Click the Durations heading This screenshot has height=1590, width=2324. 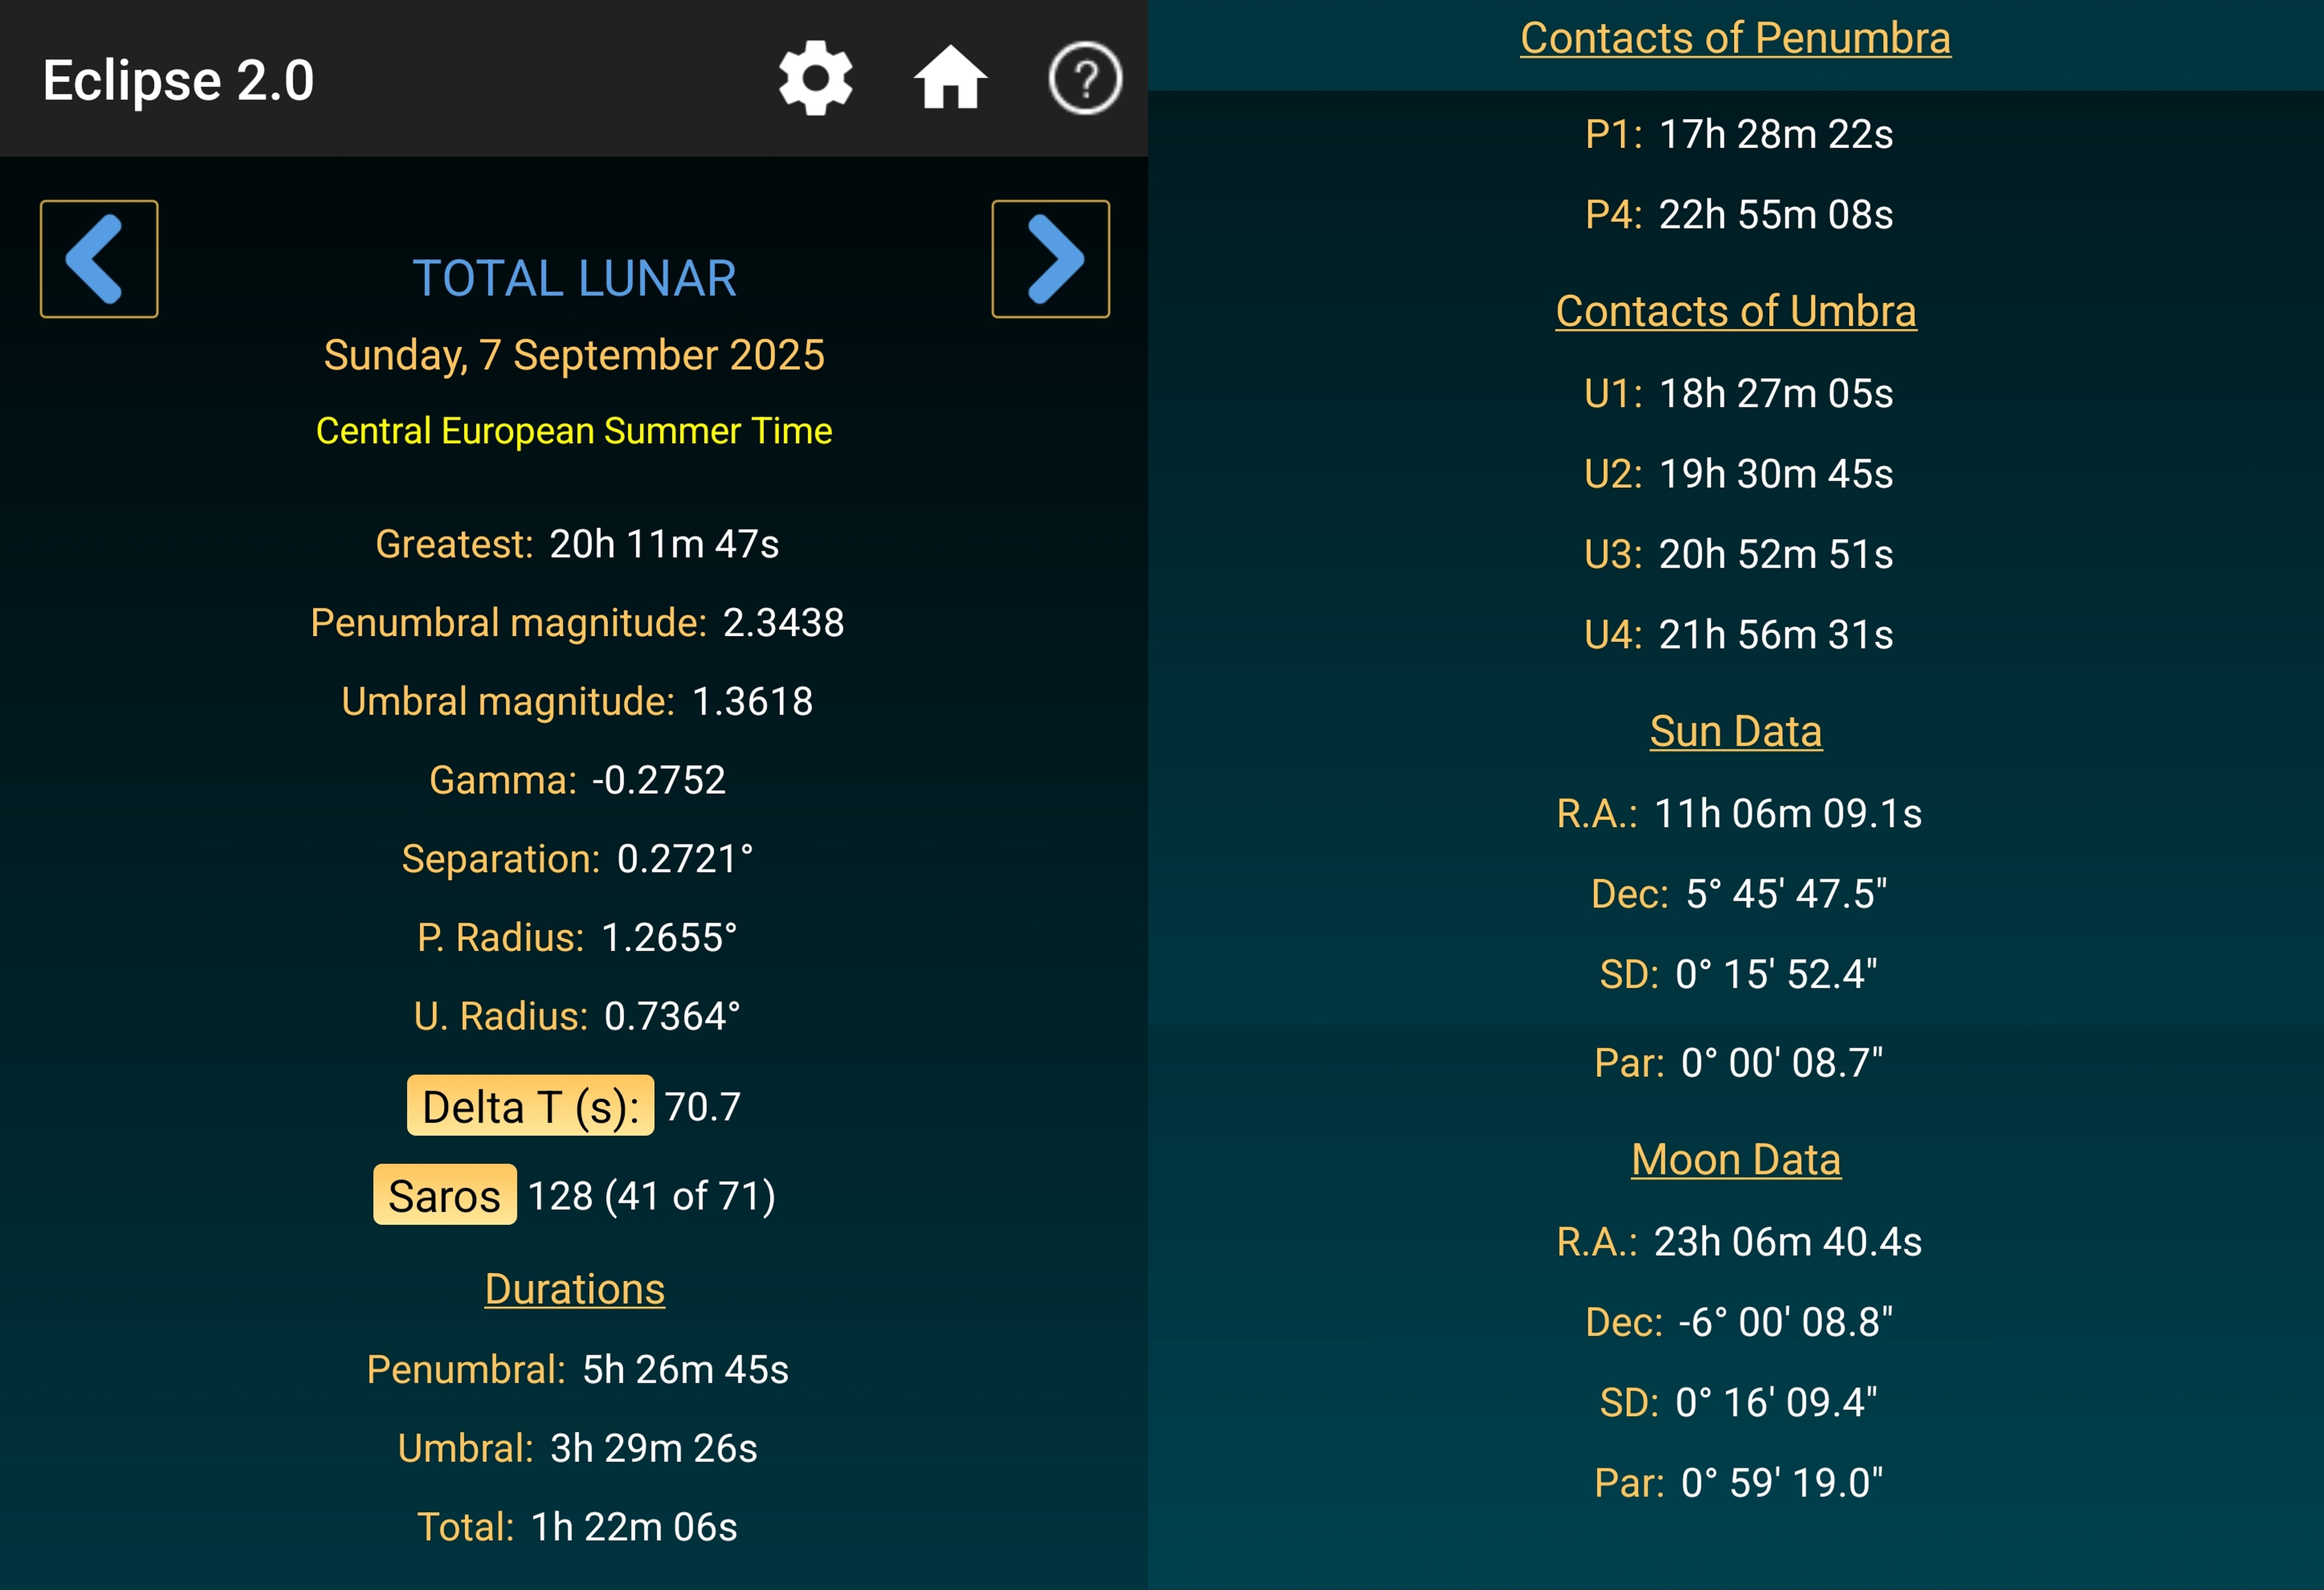point(574,1289)
